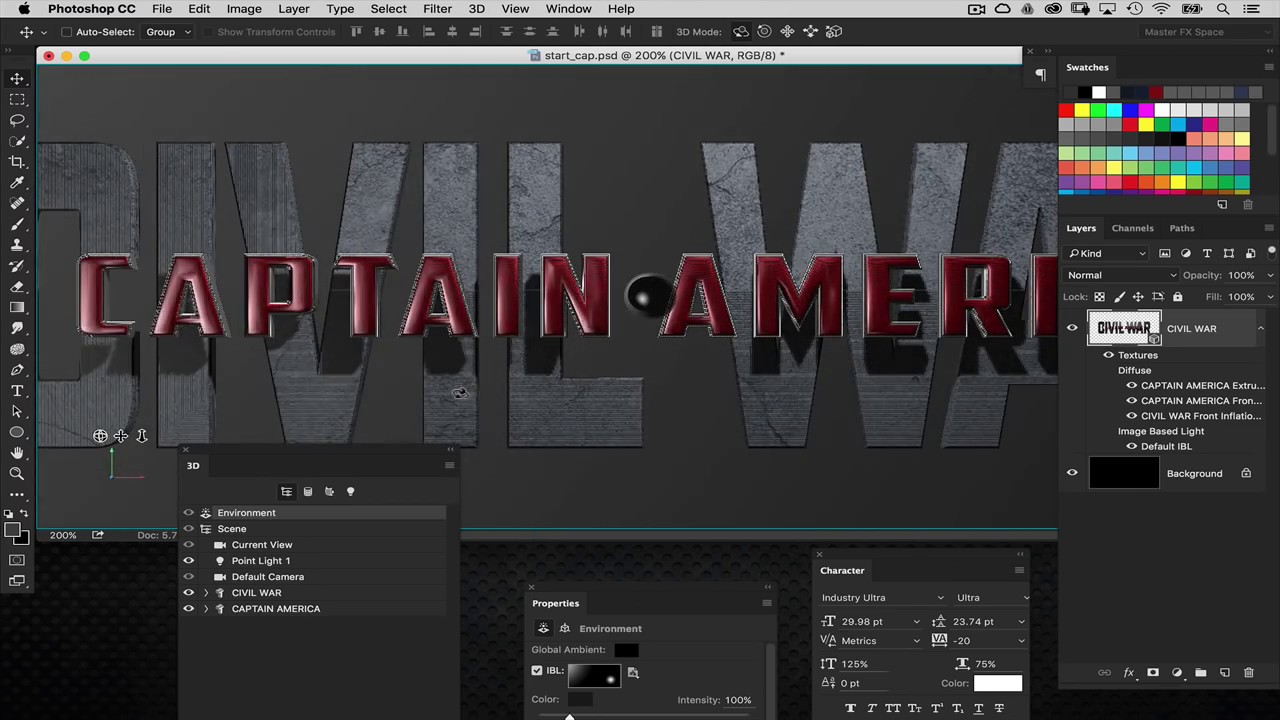Click Strikethrough button in Character panel

(997, 708)
